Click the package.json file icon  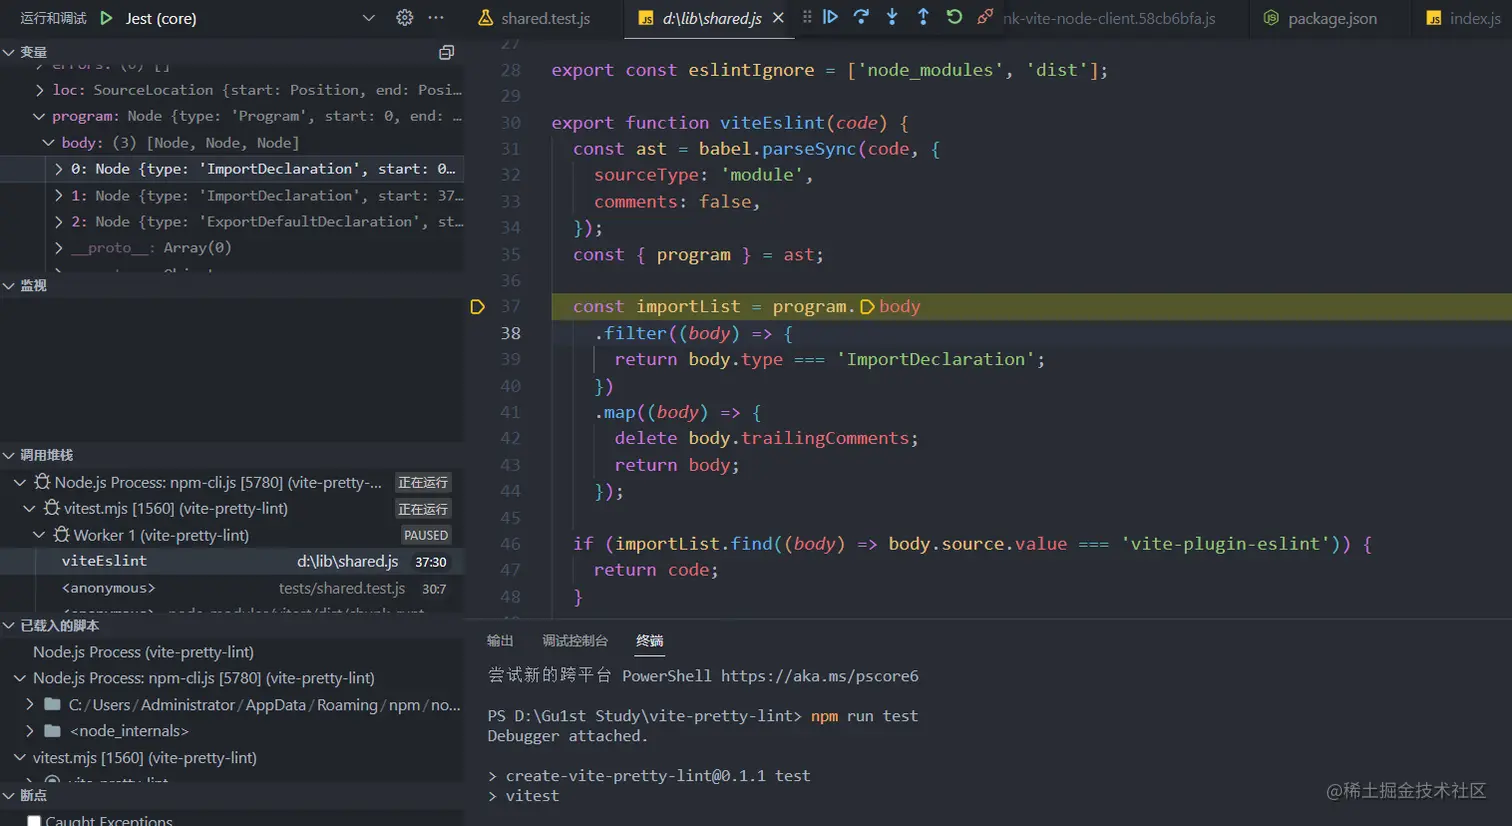click(1271, 18)
